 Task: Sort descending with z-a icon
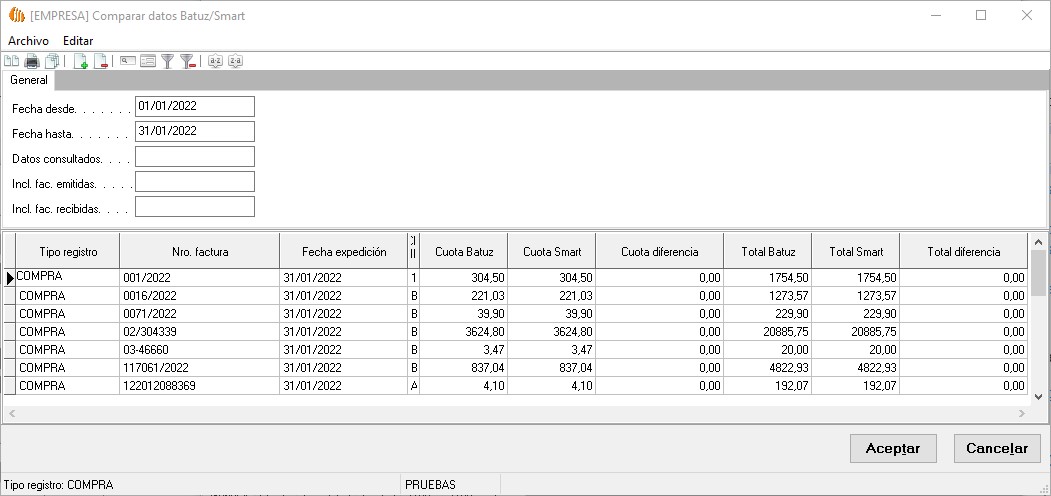click(x=235, y=62)
